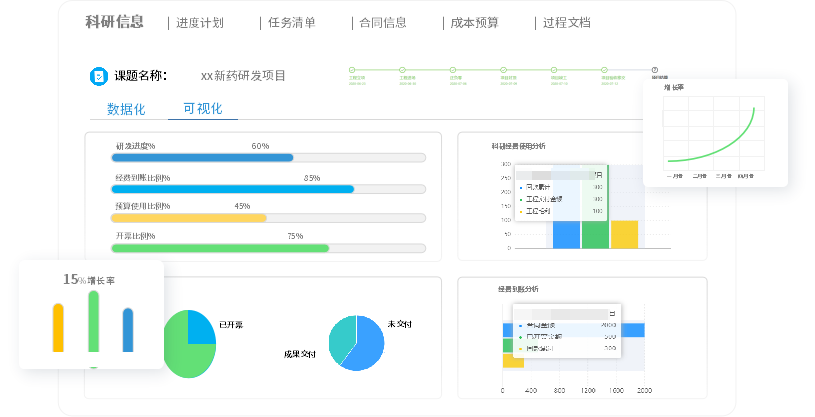The image size is (815, 417).
Task: Click the 75% value above 开票比例 bar
Action: tap(295, 236)
